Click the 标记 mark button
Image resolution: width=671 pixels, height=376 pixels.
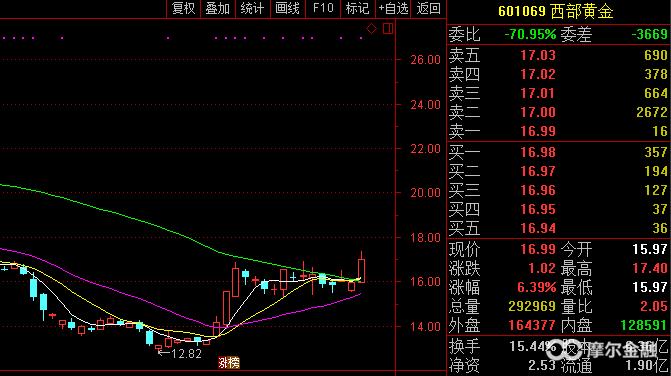point(357,9)
